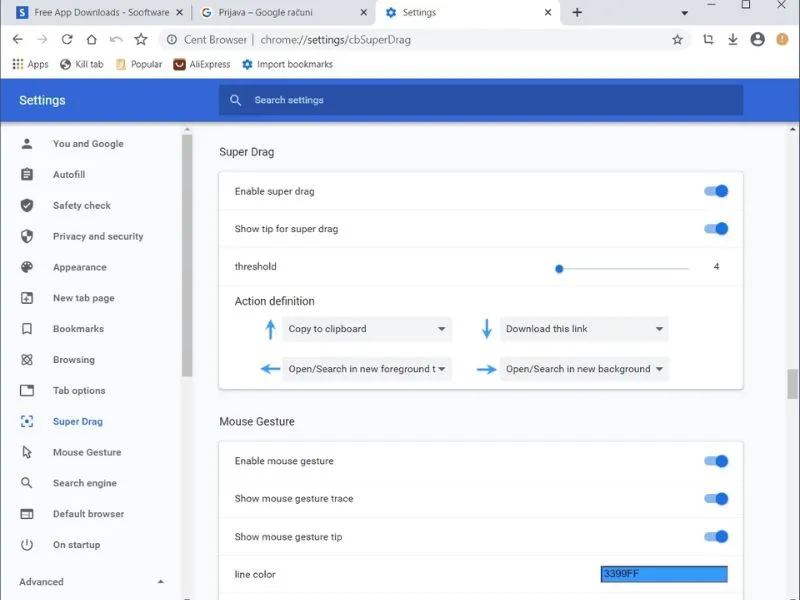
Task: Click the main page scrollbar thumb
Action: (x=792, y=384)
